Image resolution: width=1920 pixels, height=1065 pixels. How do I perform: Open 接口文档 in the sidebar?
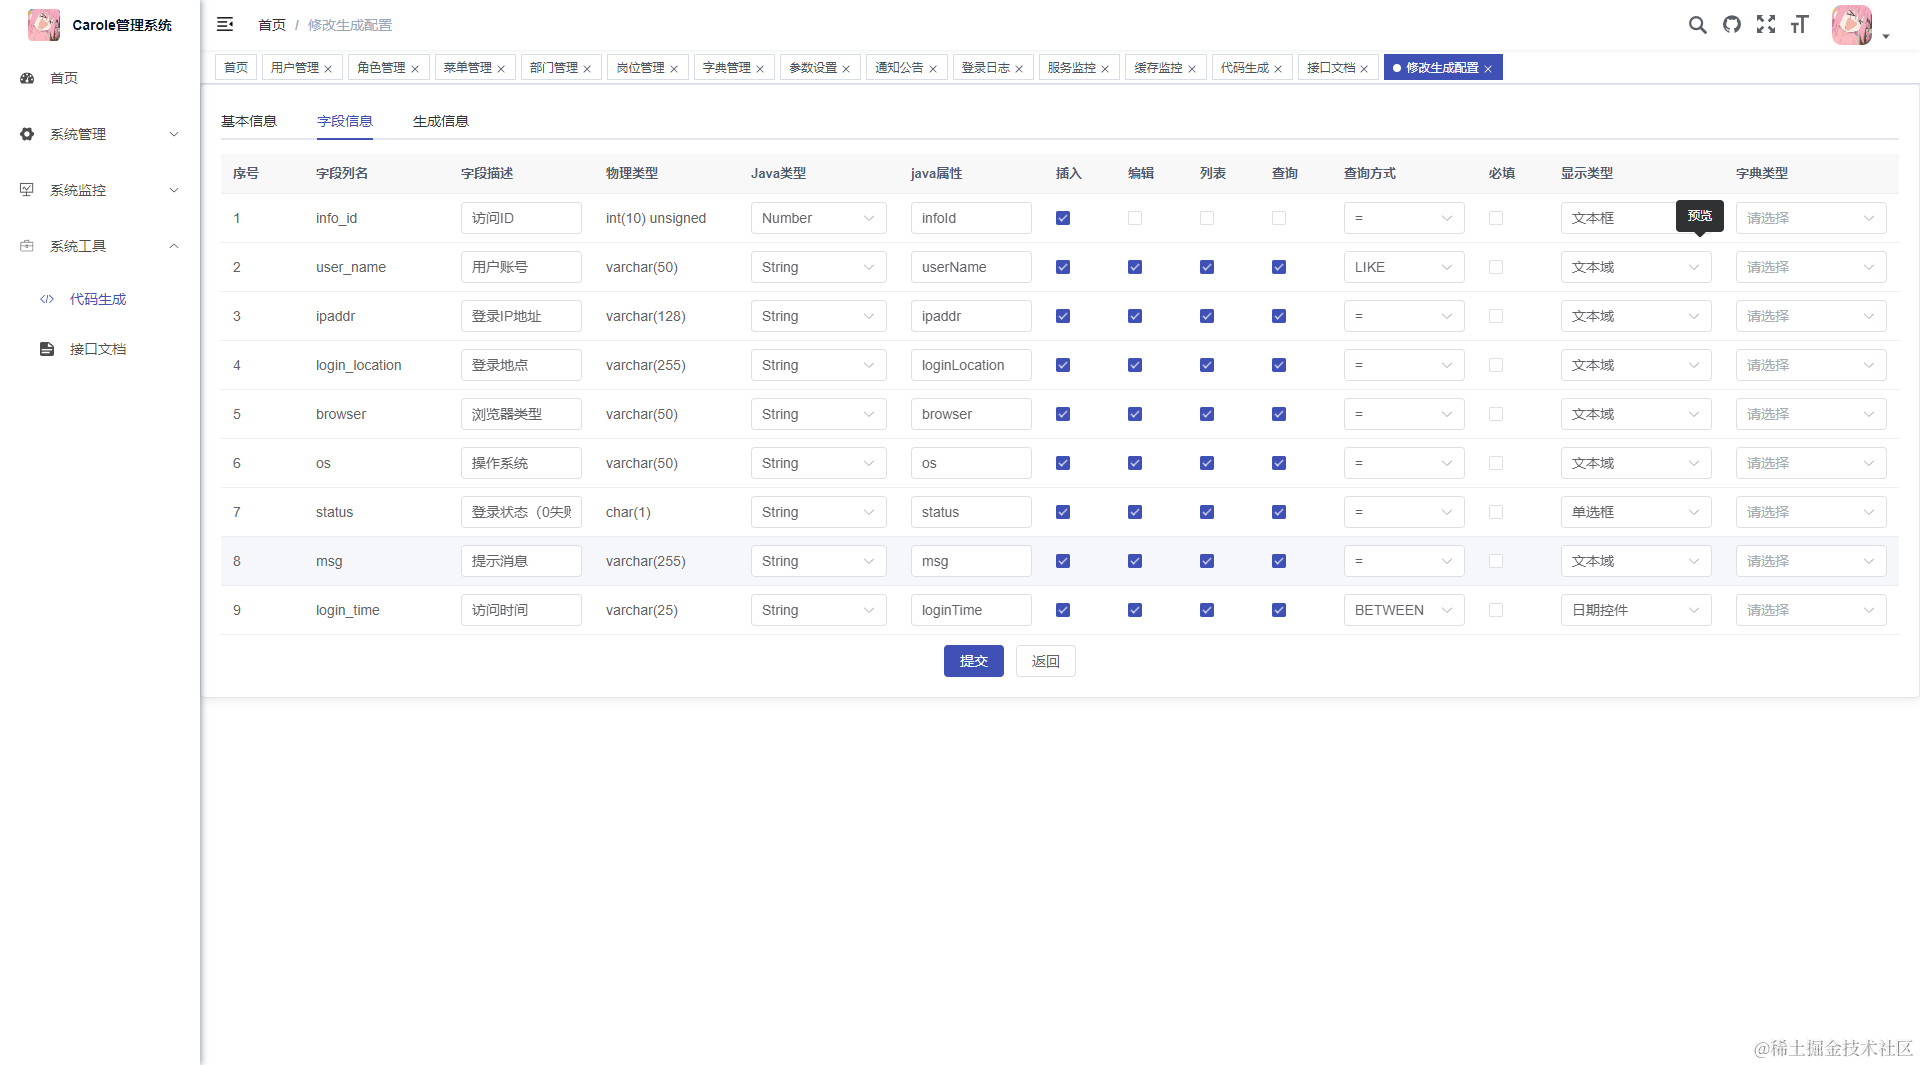[x=98, y=349]
